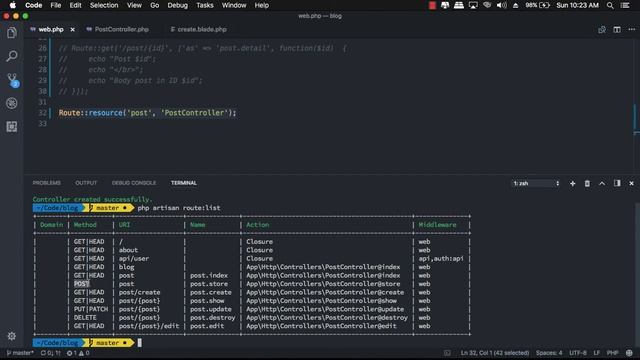
Task: Open Spotlight search in menu bar
Action: pyautogui.click(x=610, y=5)
